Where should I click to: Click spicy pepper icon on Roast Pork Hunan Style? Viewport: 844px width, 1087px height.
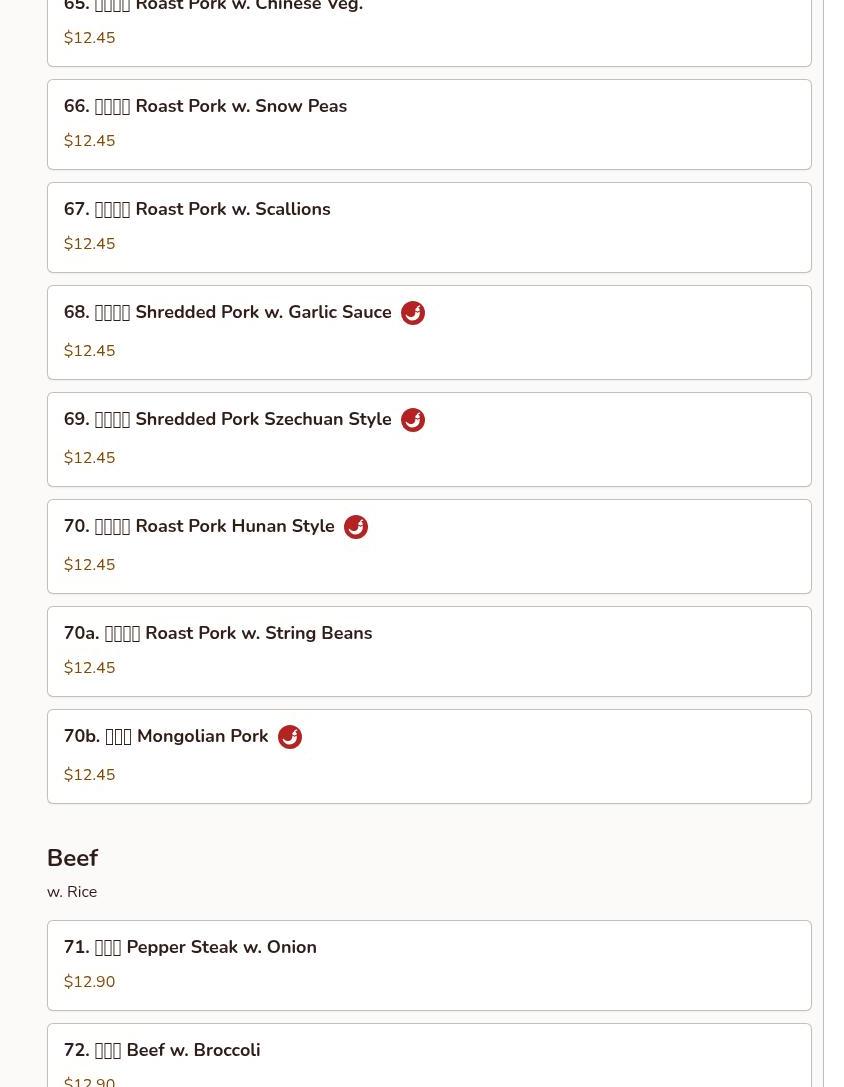coord(356,527)
